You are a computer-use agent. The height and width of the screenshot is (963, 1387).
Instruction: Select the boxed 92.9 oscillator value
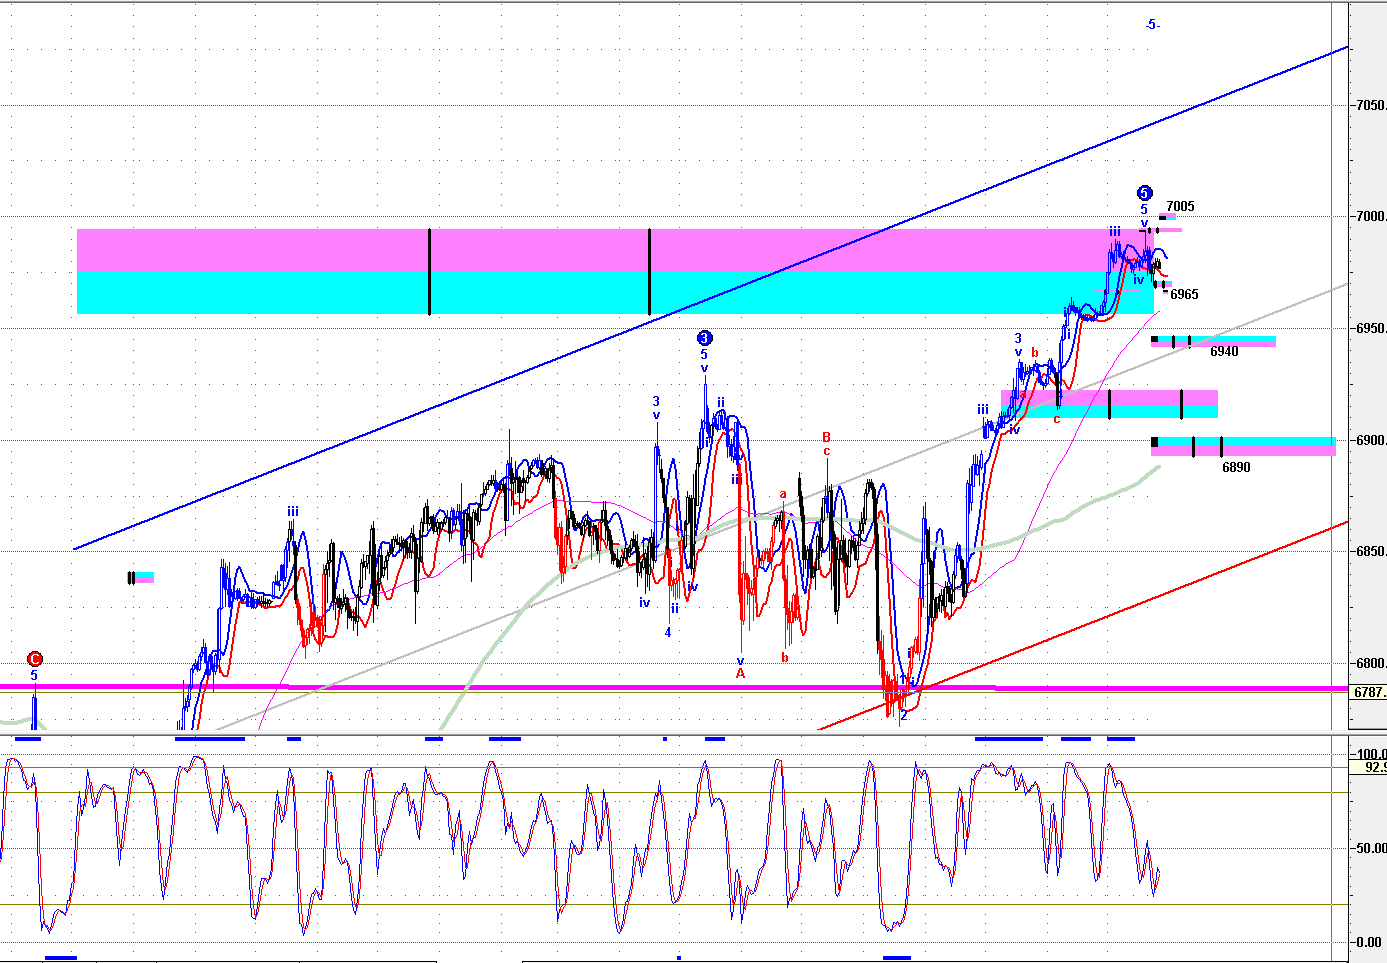[x=1368, y=767]
